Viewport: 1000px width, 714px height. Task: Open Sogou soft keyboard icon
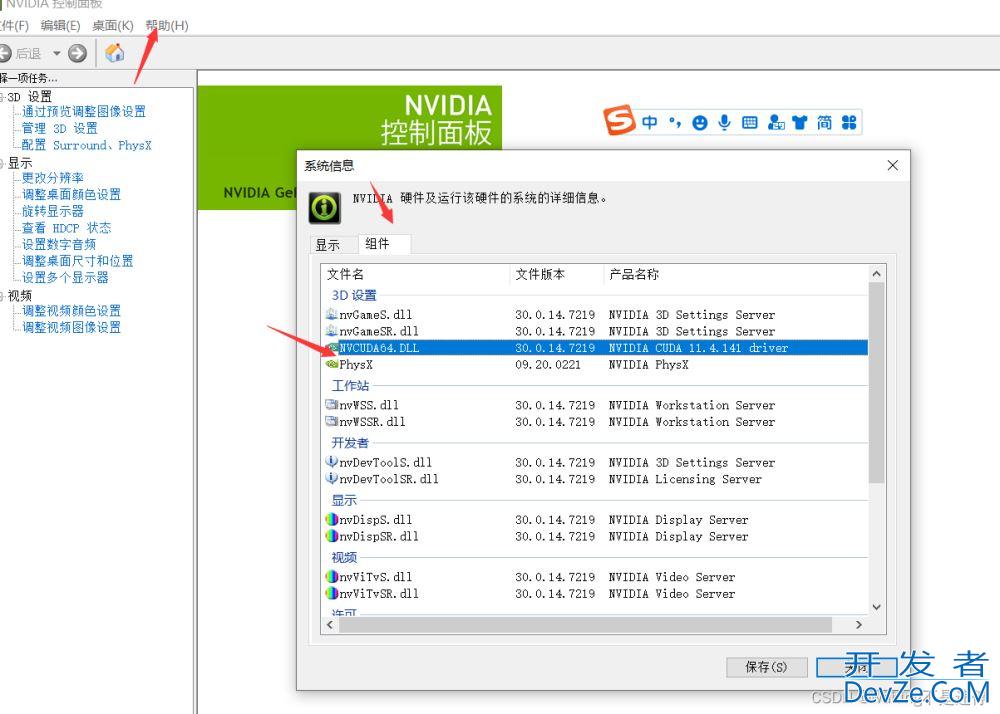[x=750, y=122]
